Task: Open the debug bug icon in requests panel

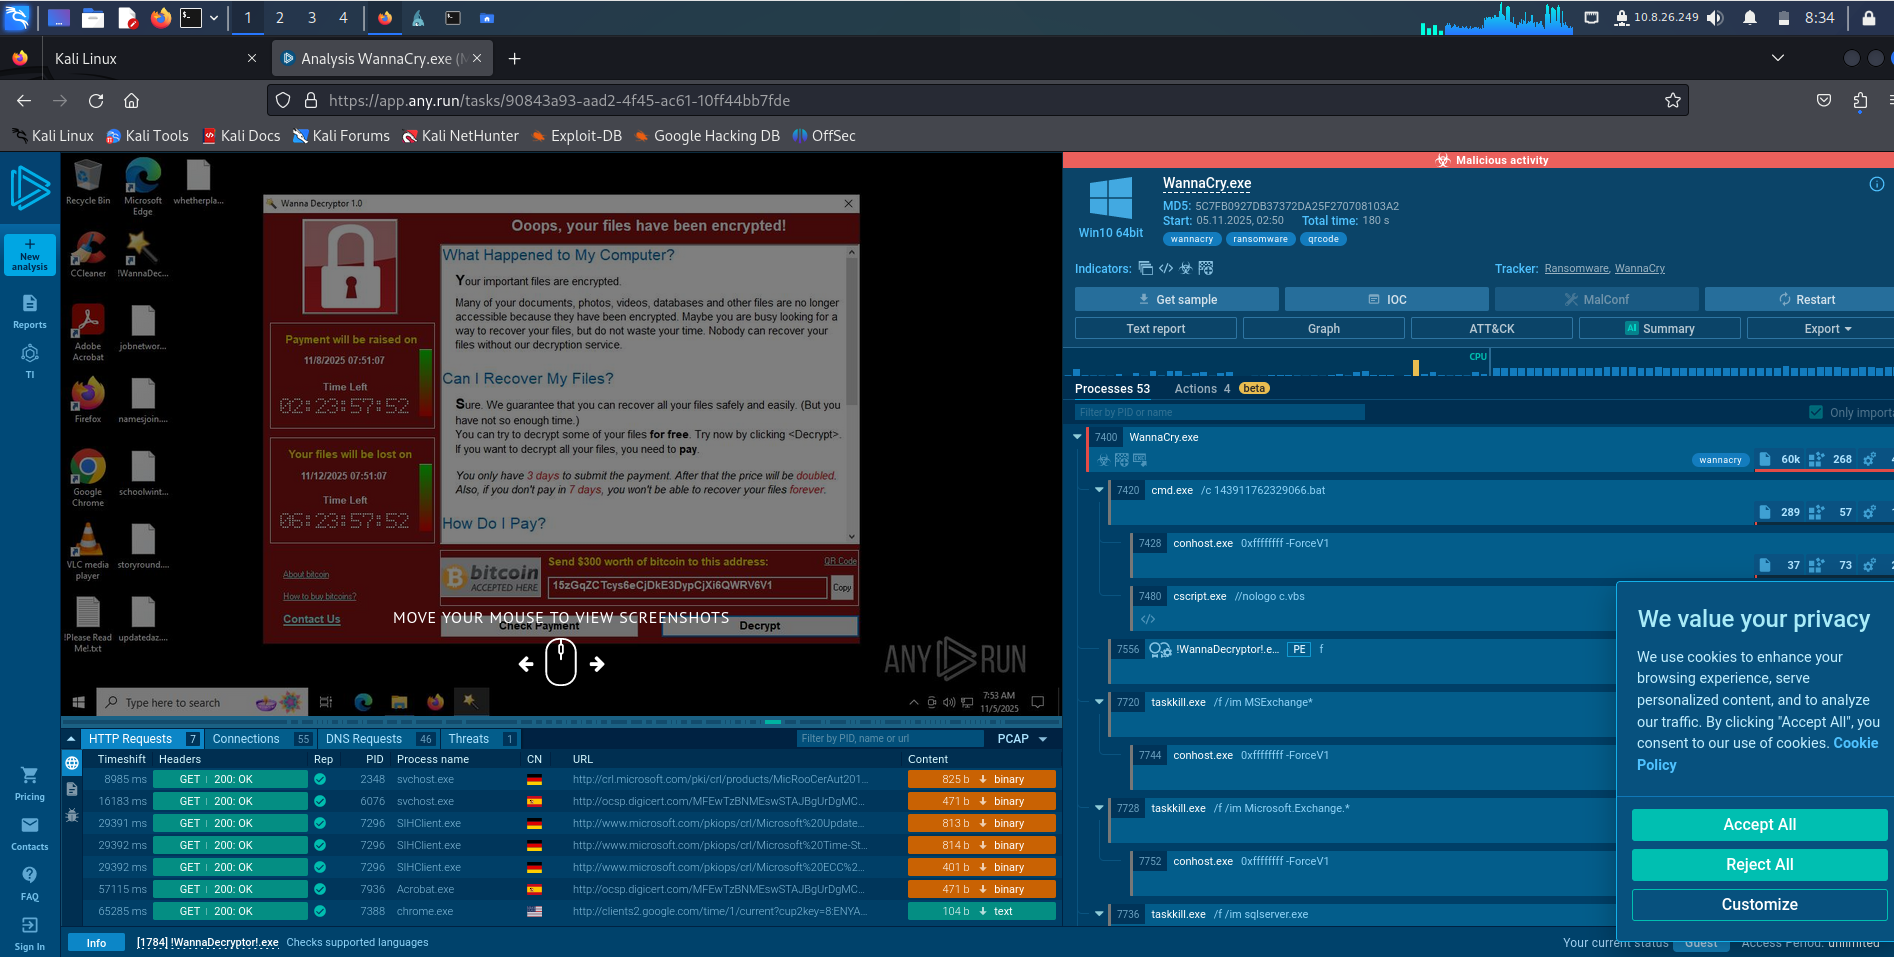Action: click(x=72, y=815)
